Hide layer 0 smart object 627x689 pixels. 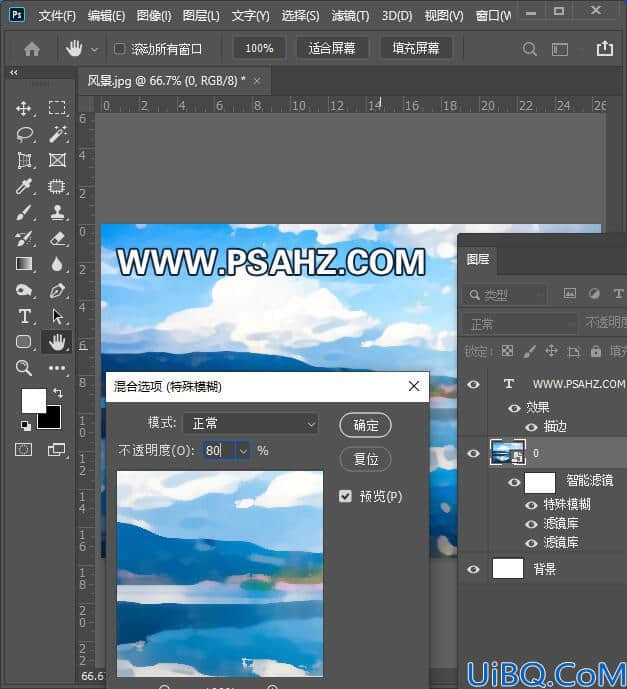tap(473, 453)
